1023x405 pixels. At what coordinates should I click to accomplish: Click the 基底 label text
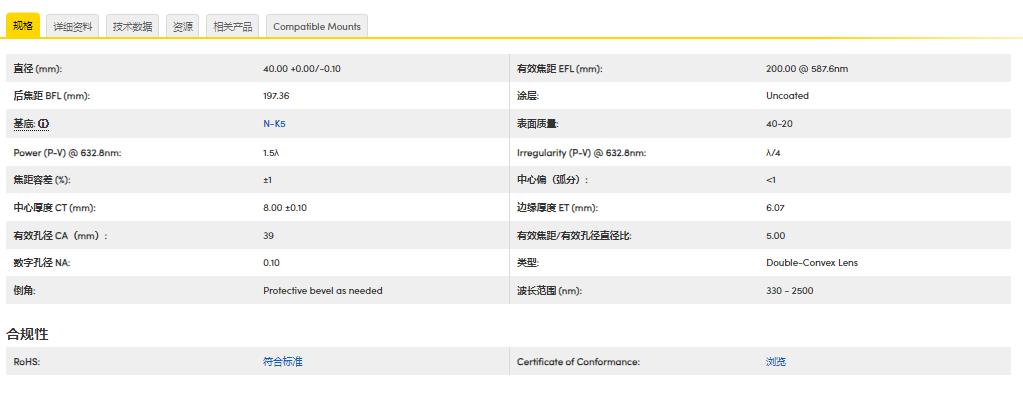point(24,124)
